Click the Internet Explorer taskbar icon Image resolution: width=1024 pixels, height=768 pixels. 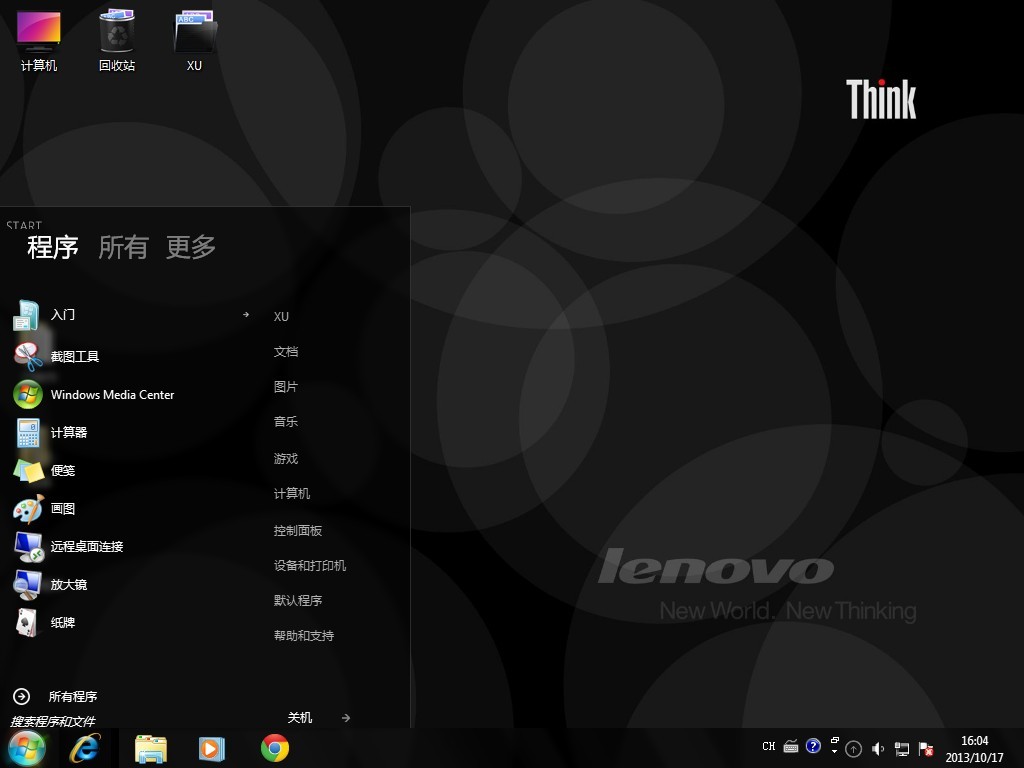point(85,748)
